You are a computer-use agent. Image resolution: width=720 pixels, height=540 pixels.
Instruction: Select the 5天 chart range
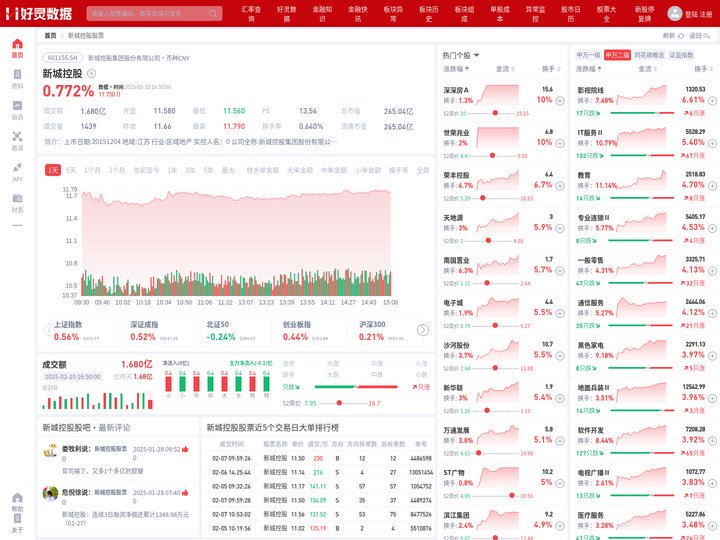tap(71, 170)
